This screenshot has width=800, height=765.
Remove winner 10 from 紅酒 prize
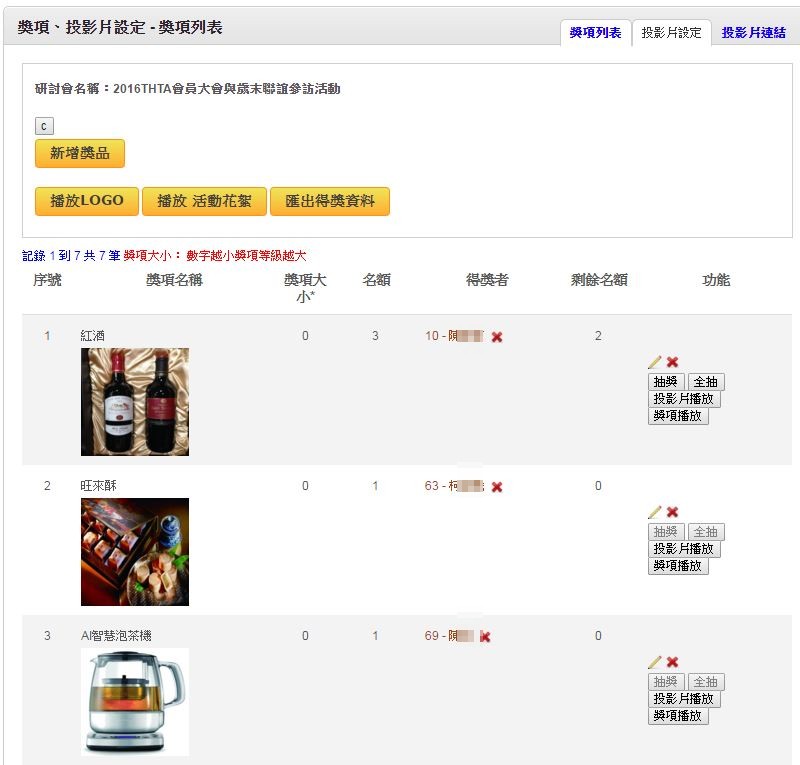497,337
